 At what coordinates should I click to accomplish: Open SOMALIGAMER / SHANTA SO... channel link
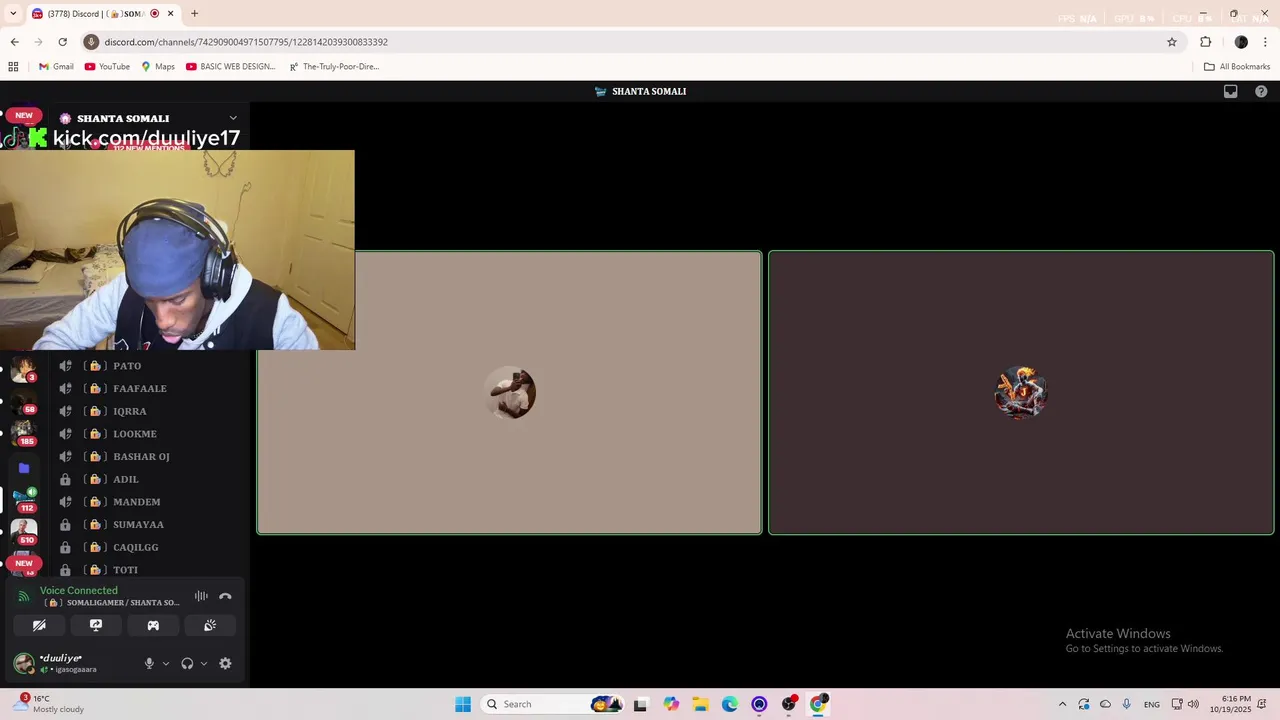click(113, 603)
